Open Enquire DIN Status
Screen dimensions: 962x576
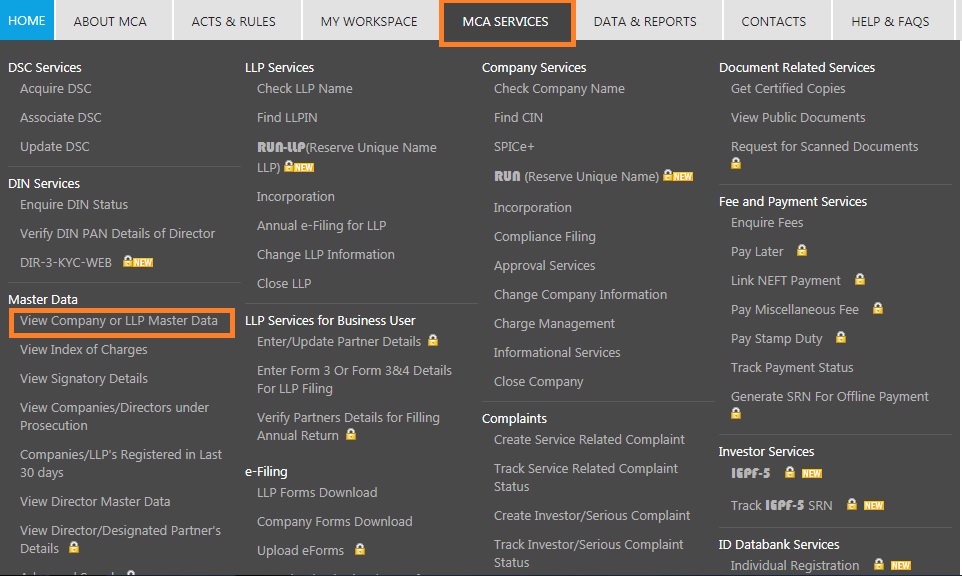coord(74,204)
